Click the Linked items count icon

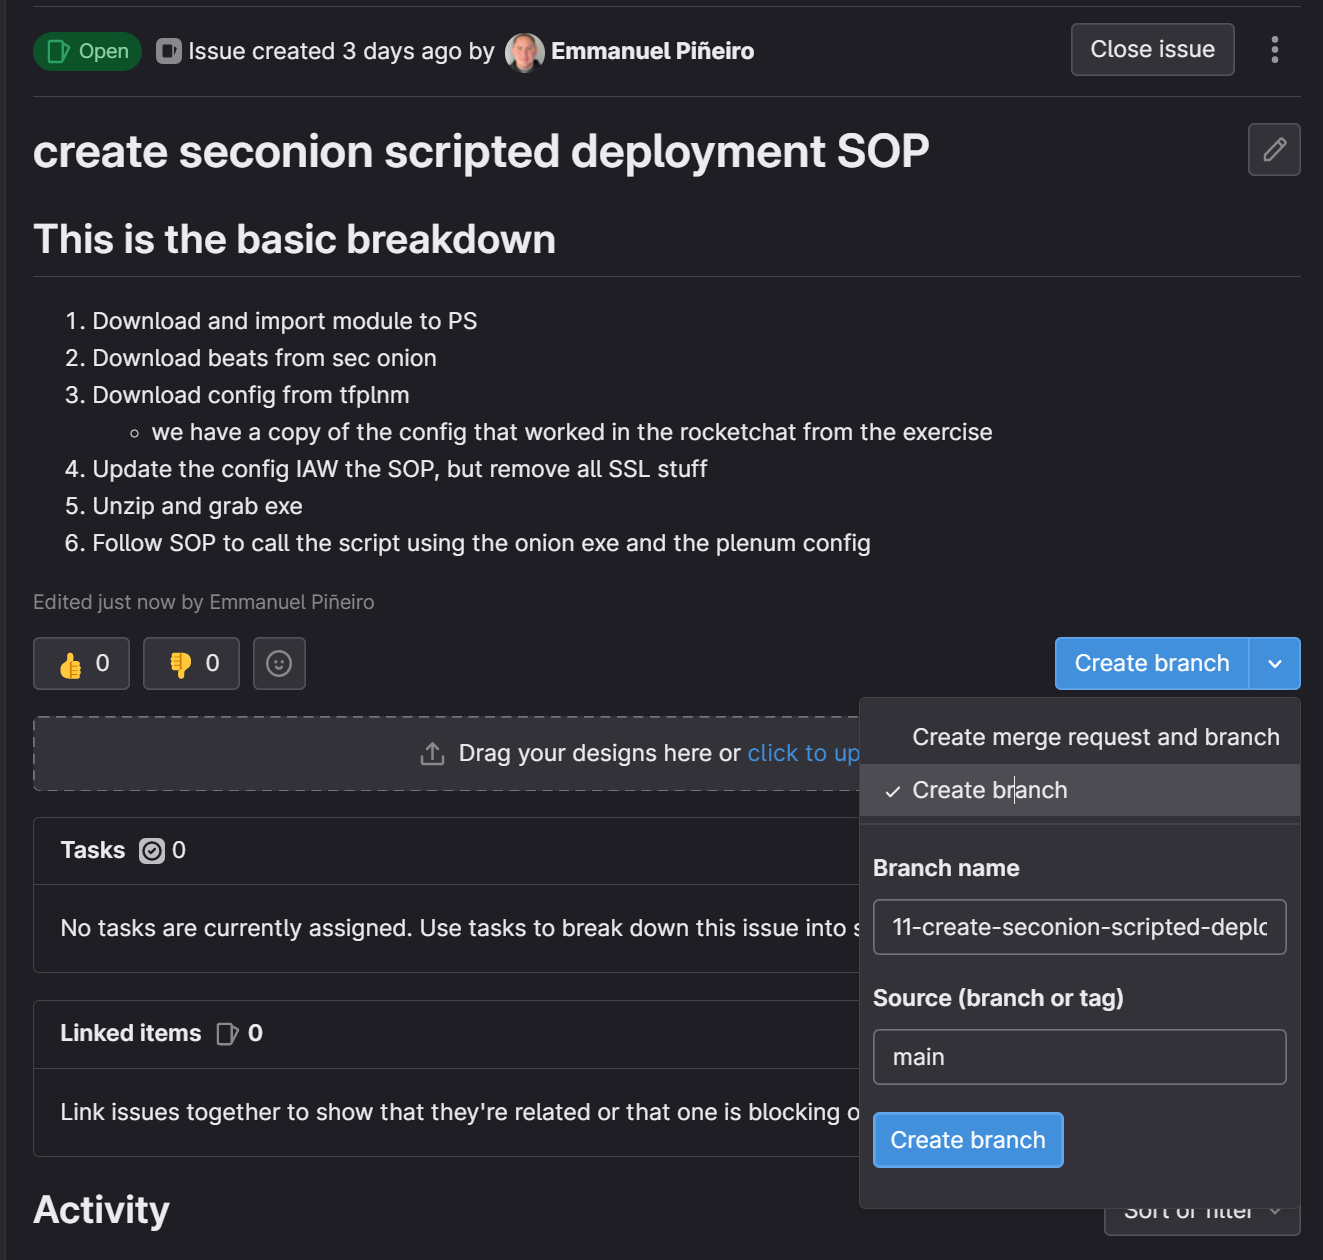click(x=228, y=1034)
